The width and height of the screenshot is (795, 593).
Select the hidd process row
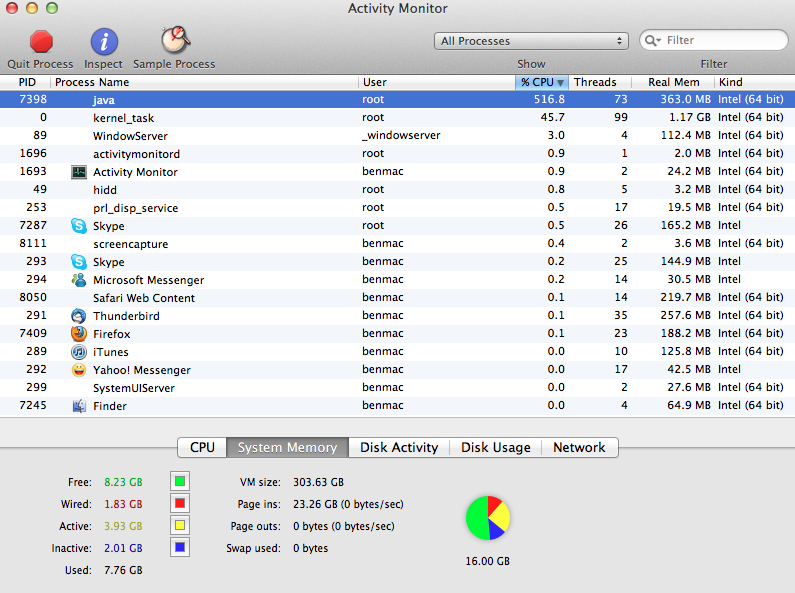click(398, 190)
